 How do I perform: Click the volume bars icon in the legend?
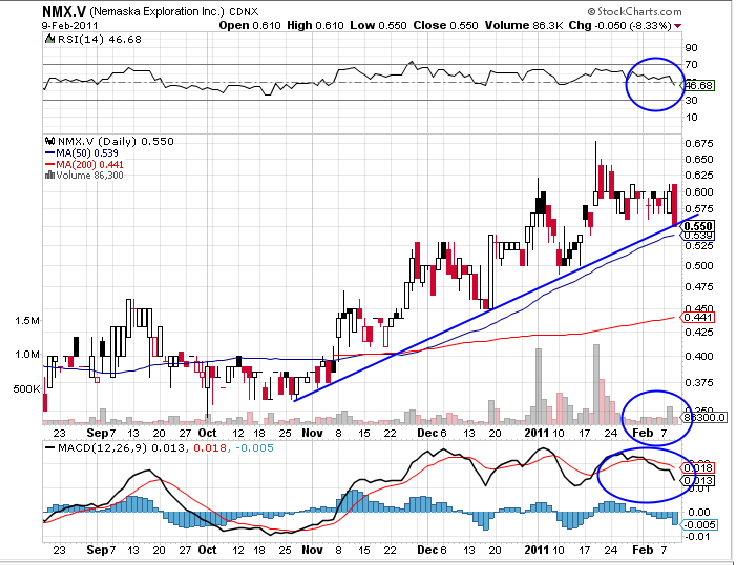[x=50, y=175]
